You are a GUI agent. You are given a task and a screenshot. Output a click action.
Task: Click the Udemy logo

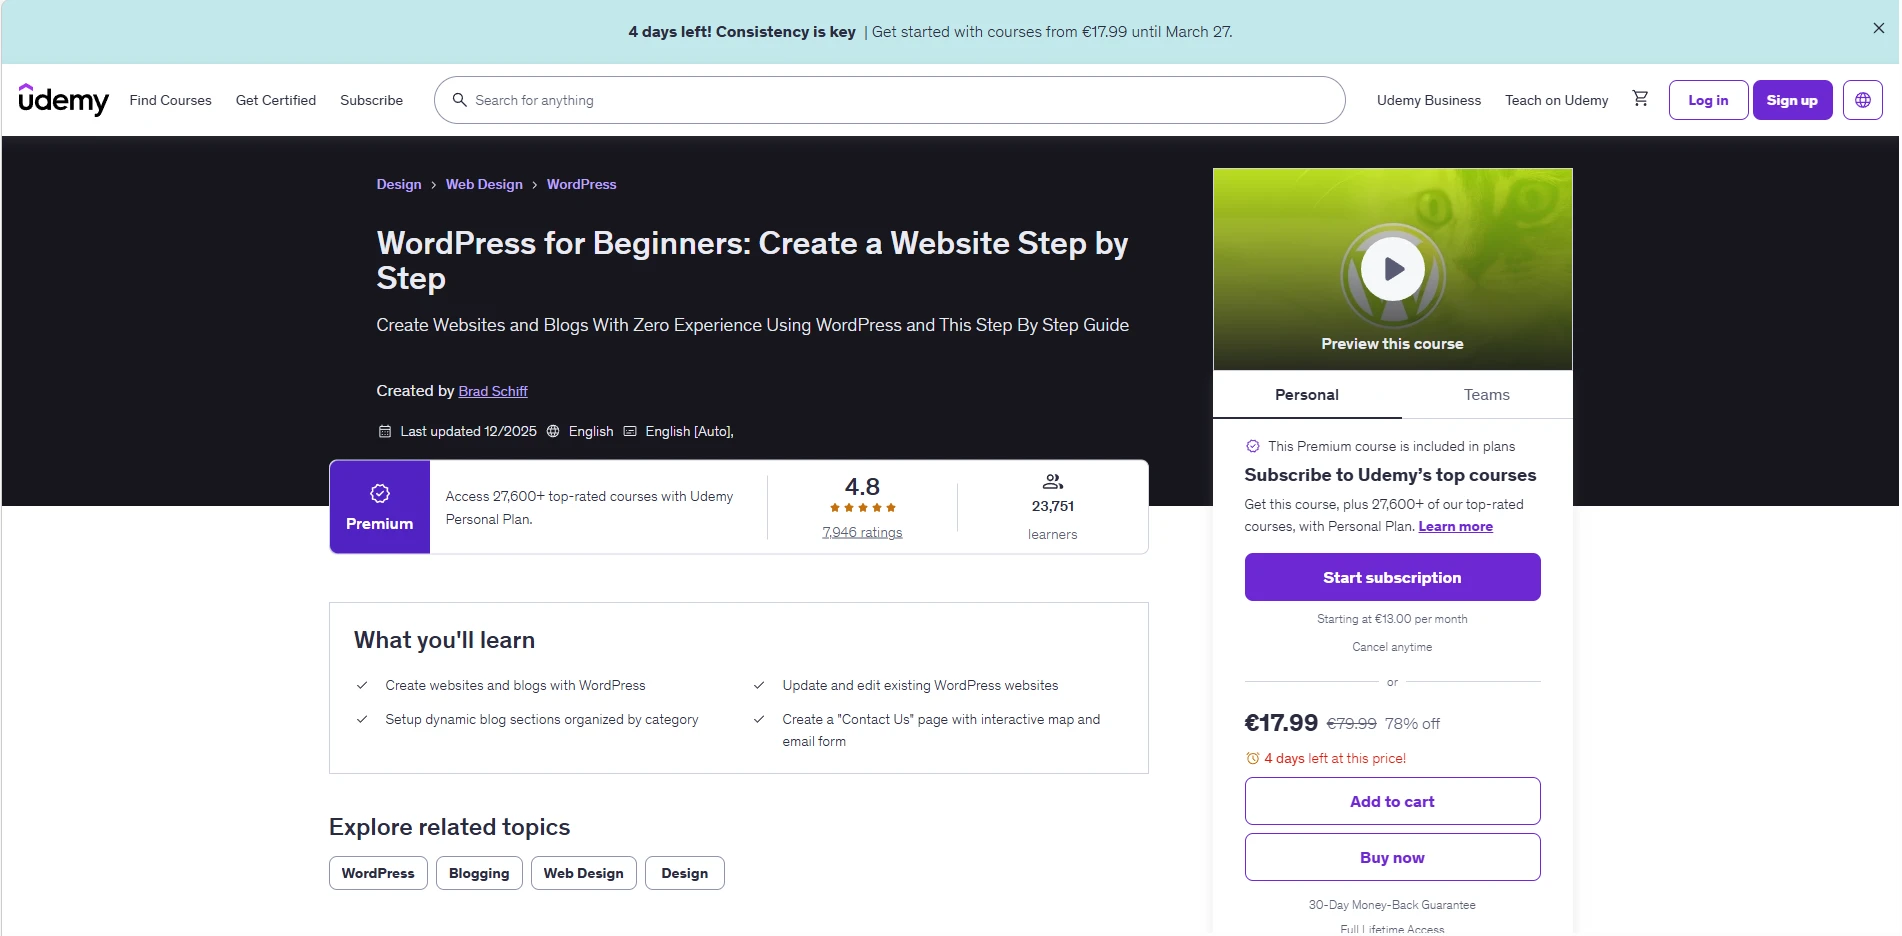click(x=63, y=100)
